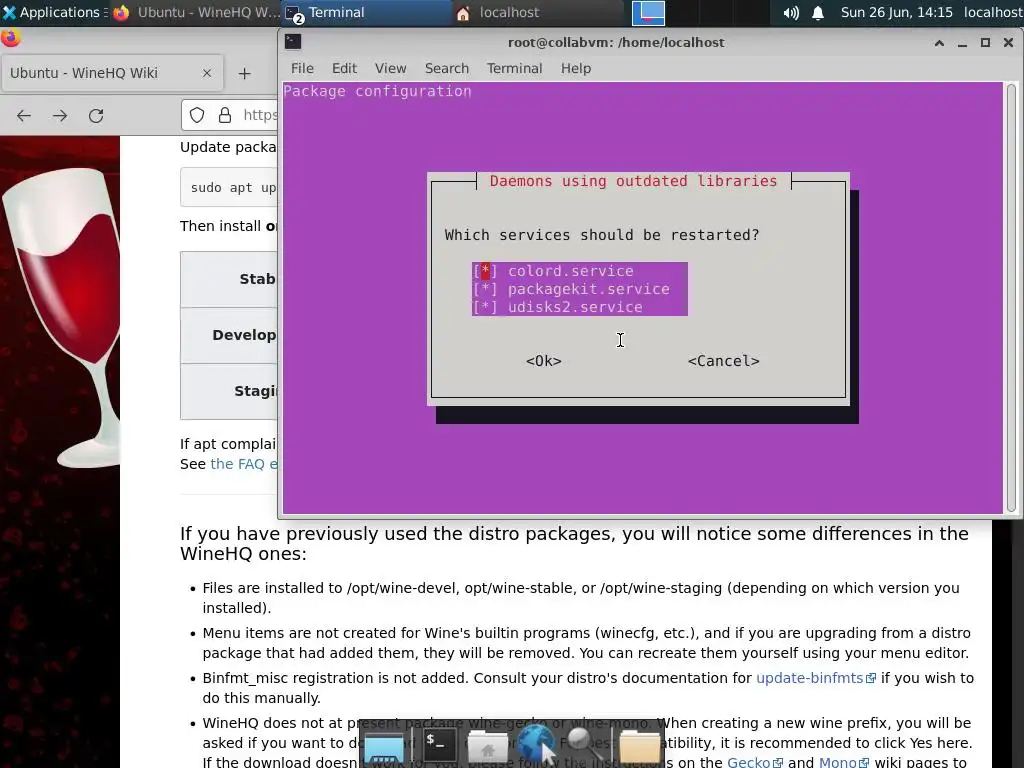
Task: Click the localhost user label in panel
Action: coord(993,12)
